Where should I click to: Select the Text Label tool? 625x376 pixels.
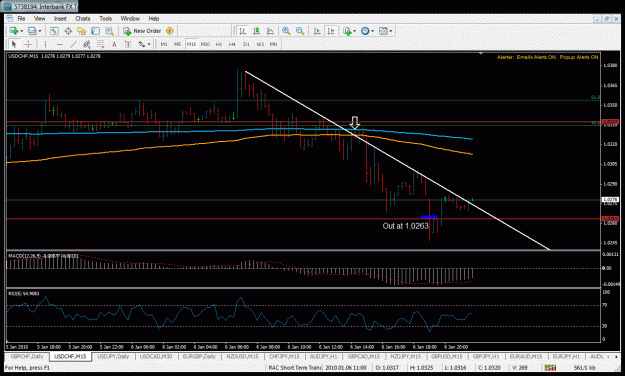(128, 44)
